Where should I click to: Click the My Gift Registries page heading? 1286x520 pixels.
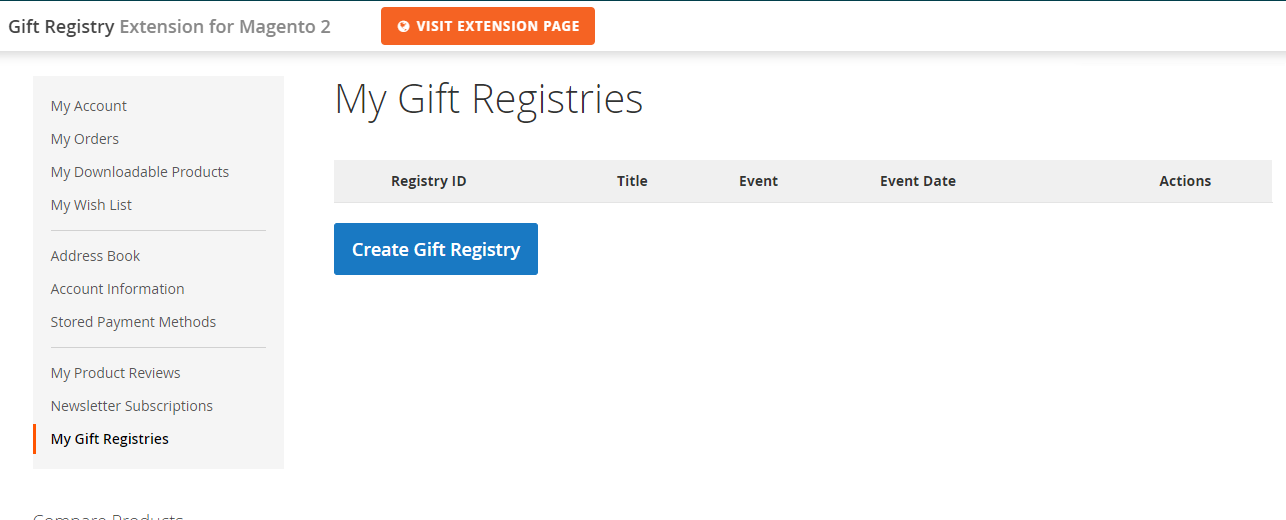point(488,100)
